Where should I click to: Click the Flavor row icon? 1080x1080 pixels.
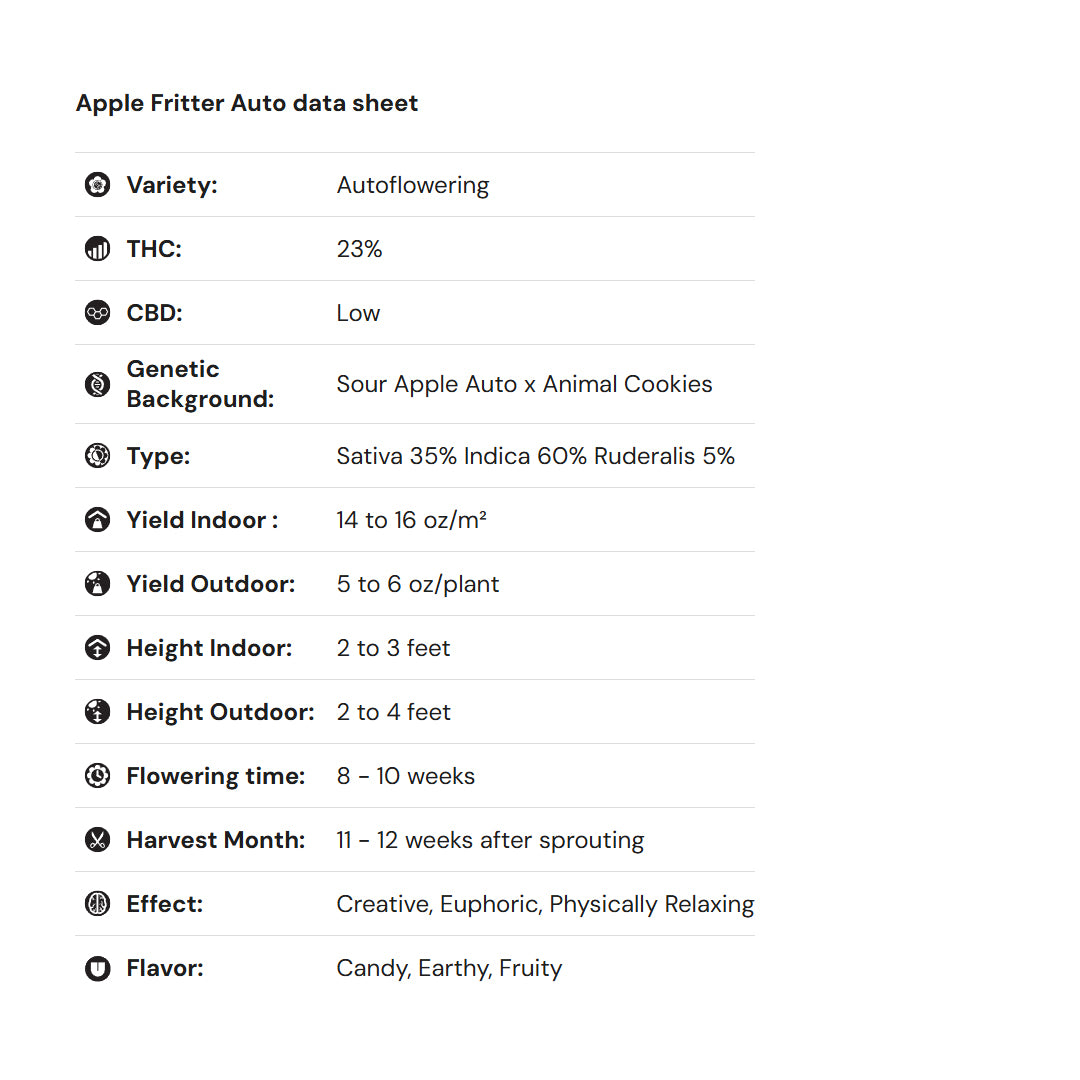click(97, 968)
